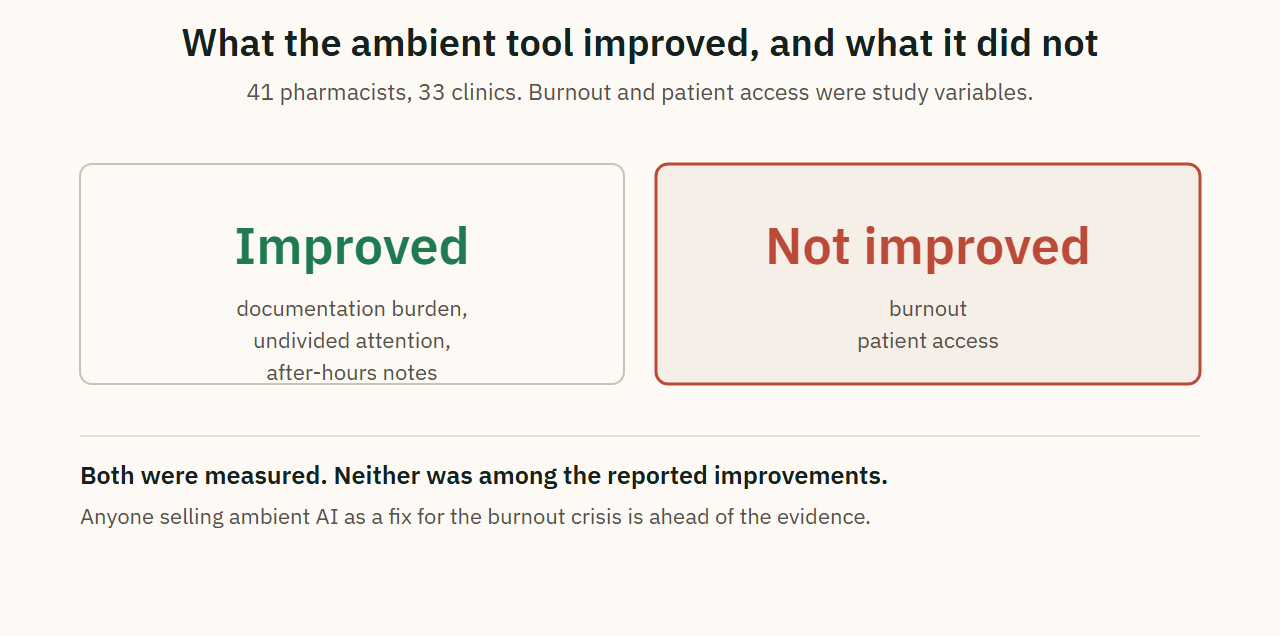The height and width of the screenshot is (636, 1280).
Task: Select the red Not improved heading
Action: coord(928,246)
